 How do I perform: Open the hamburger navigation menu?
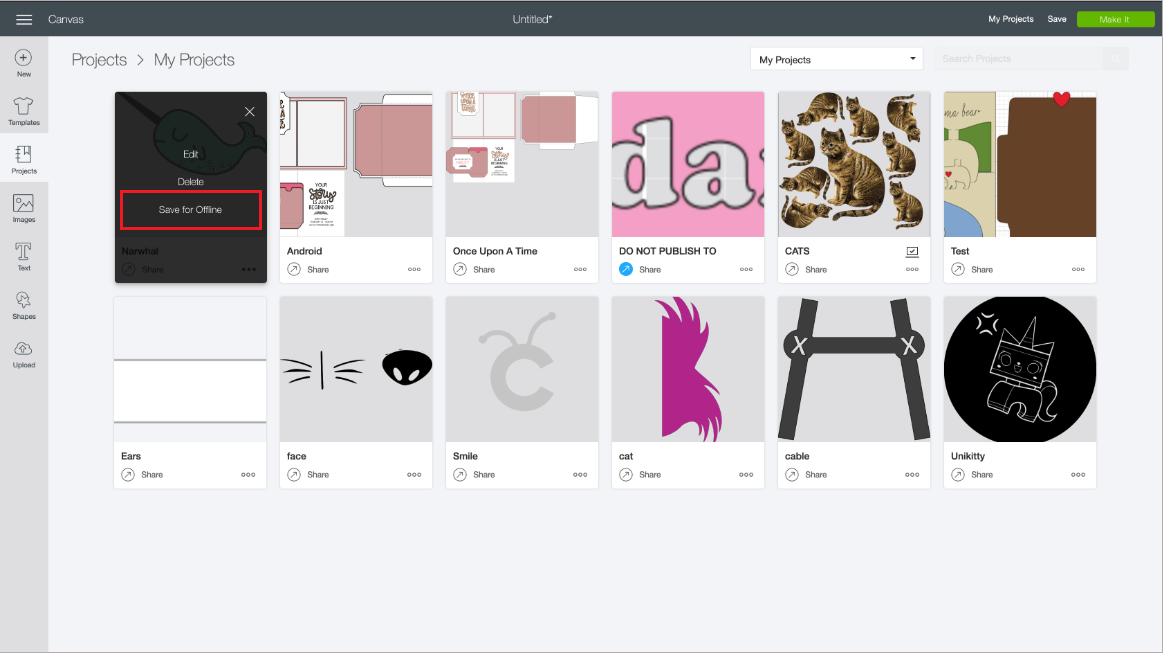tap(24, 17)
